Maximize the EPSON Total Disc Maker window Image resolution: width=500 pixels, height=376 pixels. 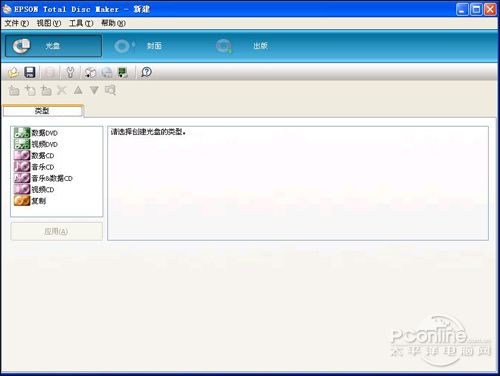coord(476,9)
